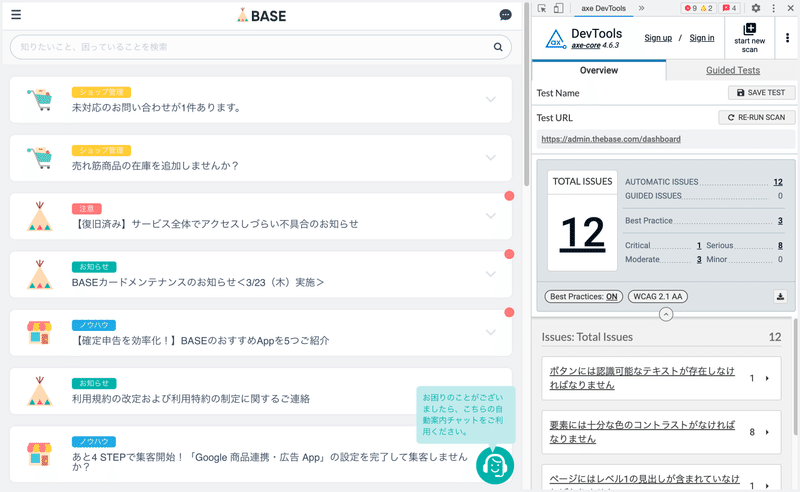Click the 注意 red tag label
The width and height of the screenshot is (800, 492).
(x=87, y=209)
